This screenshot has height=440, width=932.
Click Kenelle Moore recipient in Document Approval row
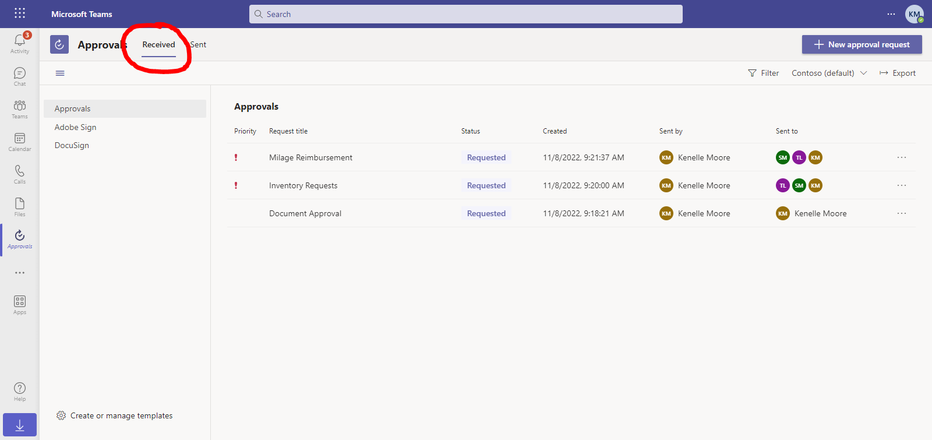coord(811,213)
